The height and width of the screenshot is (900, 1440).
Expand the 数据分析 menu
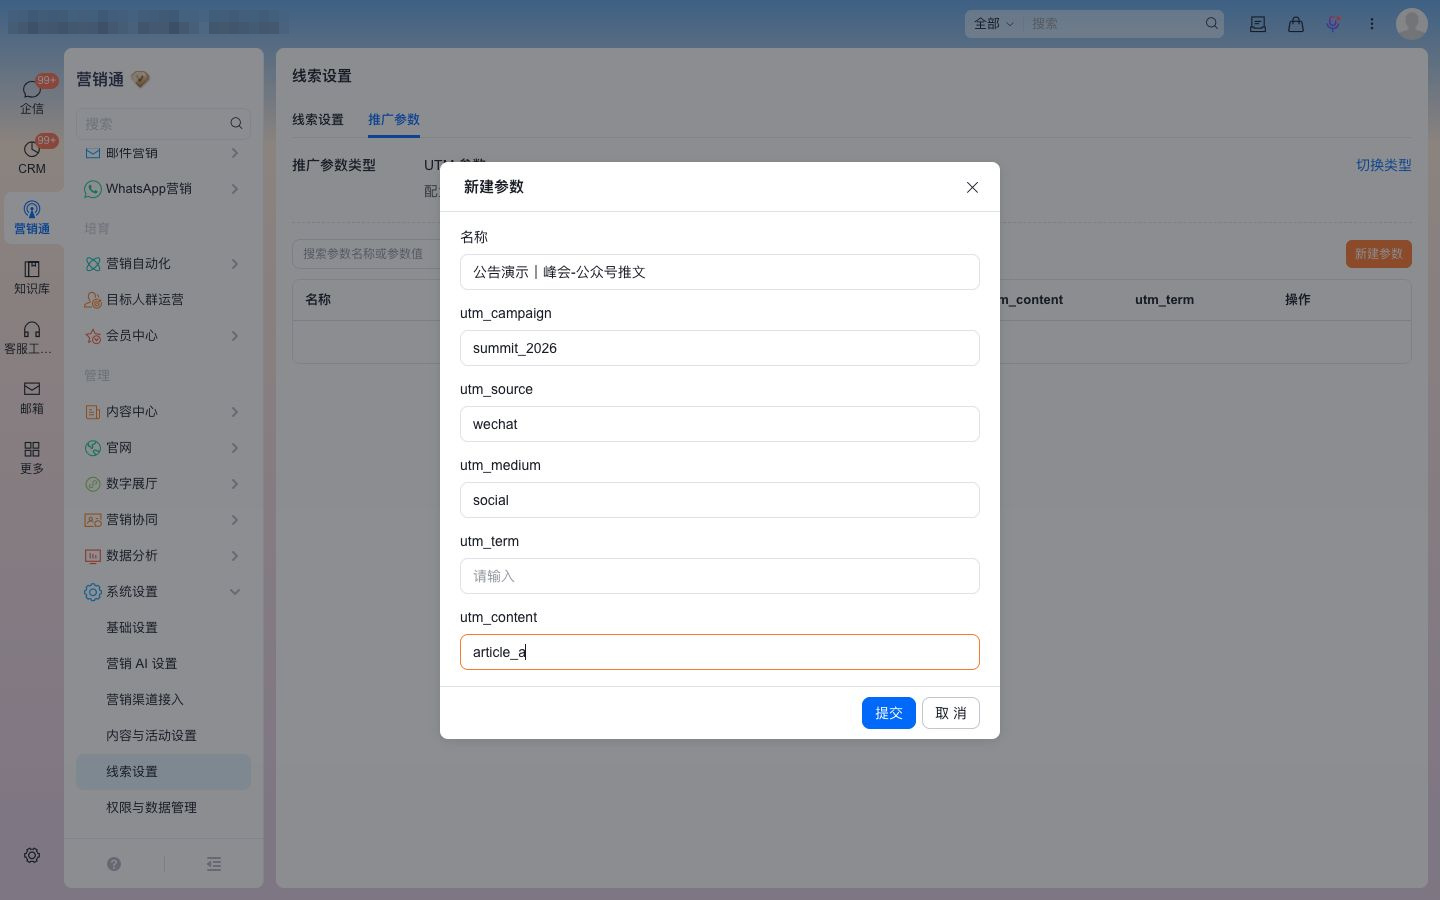[x=164, y=556]
